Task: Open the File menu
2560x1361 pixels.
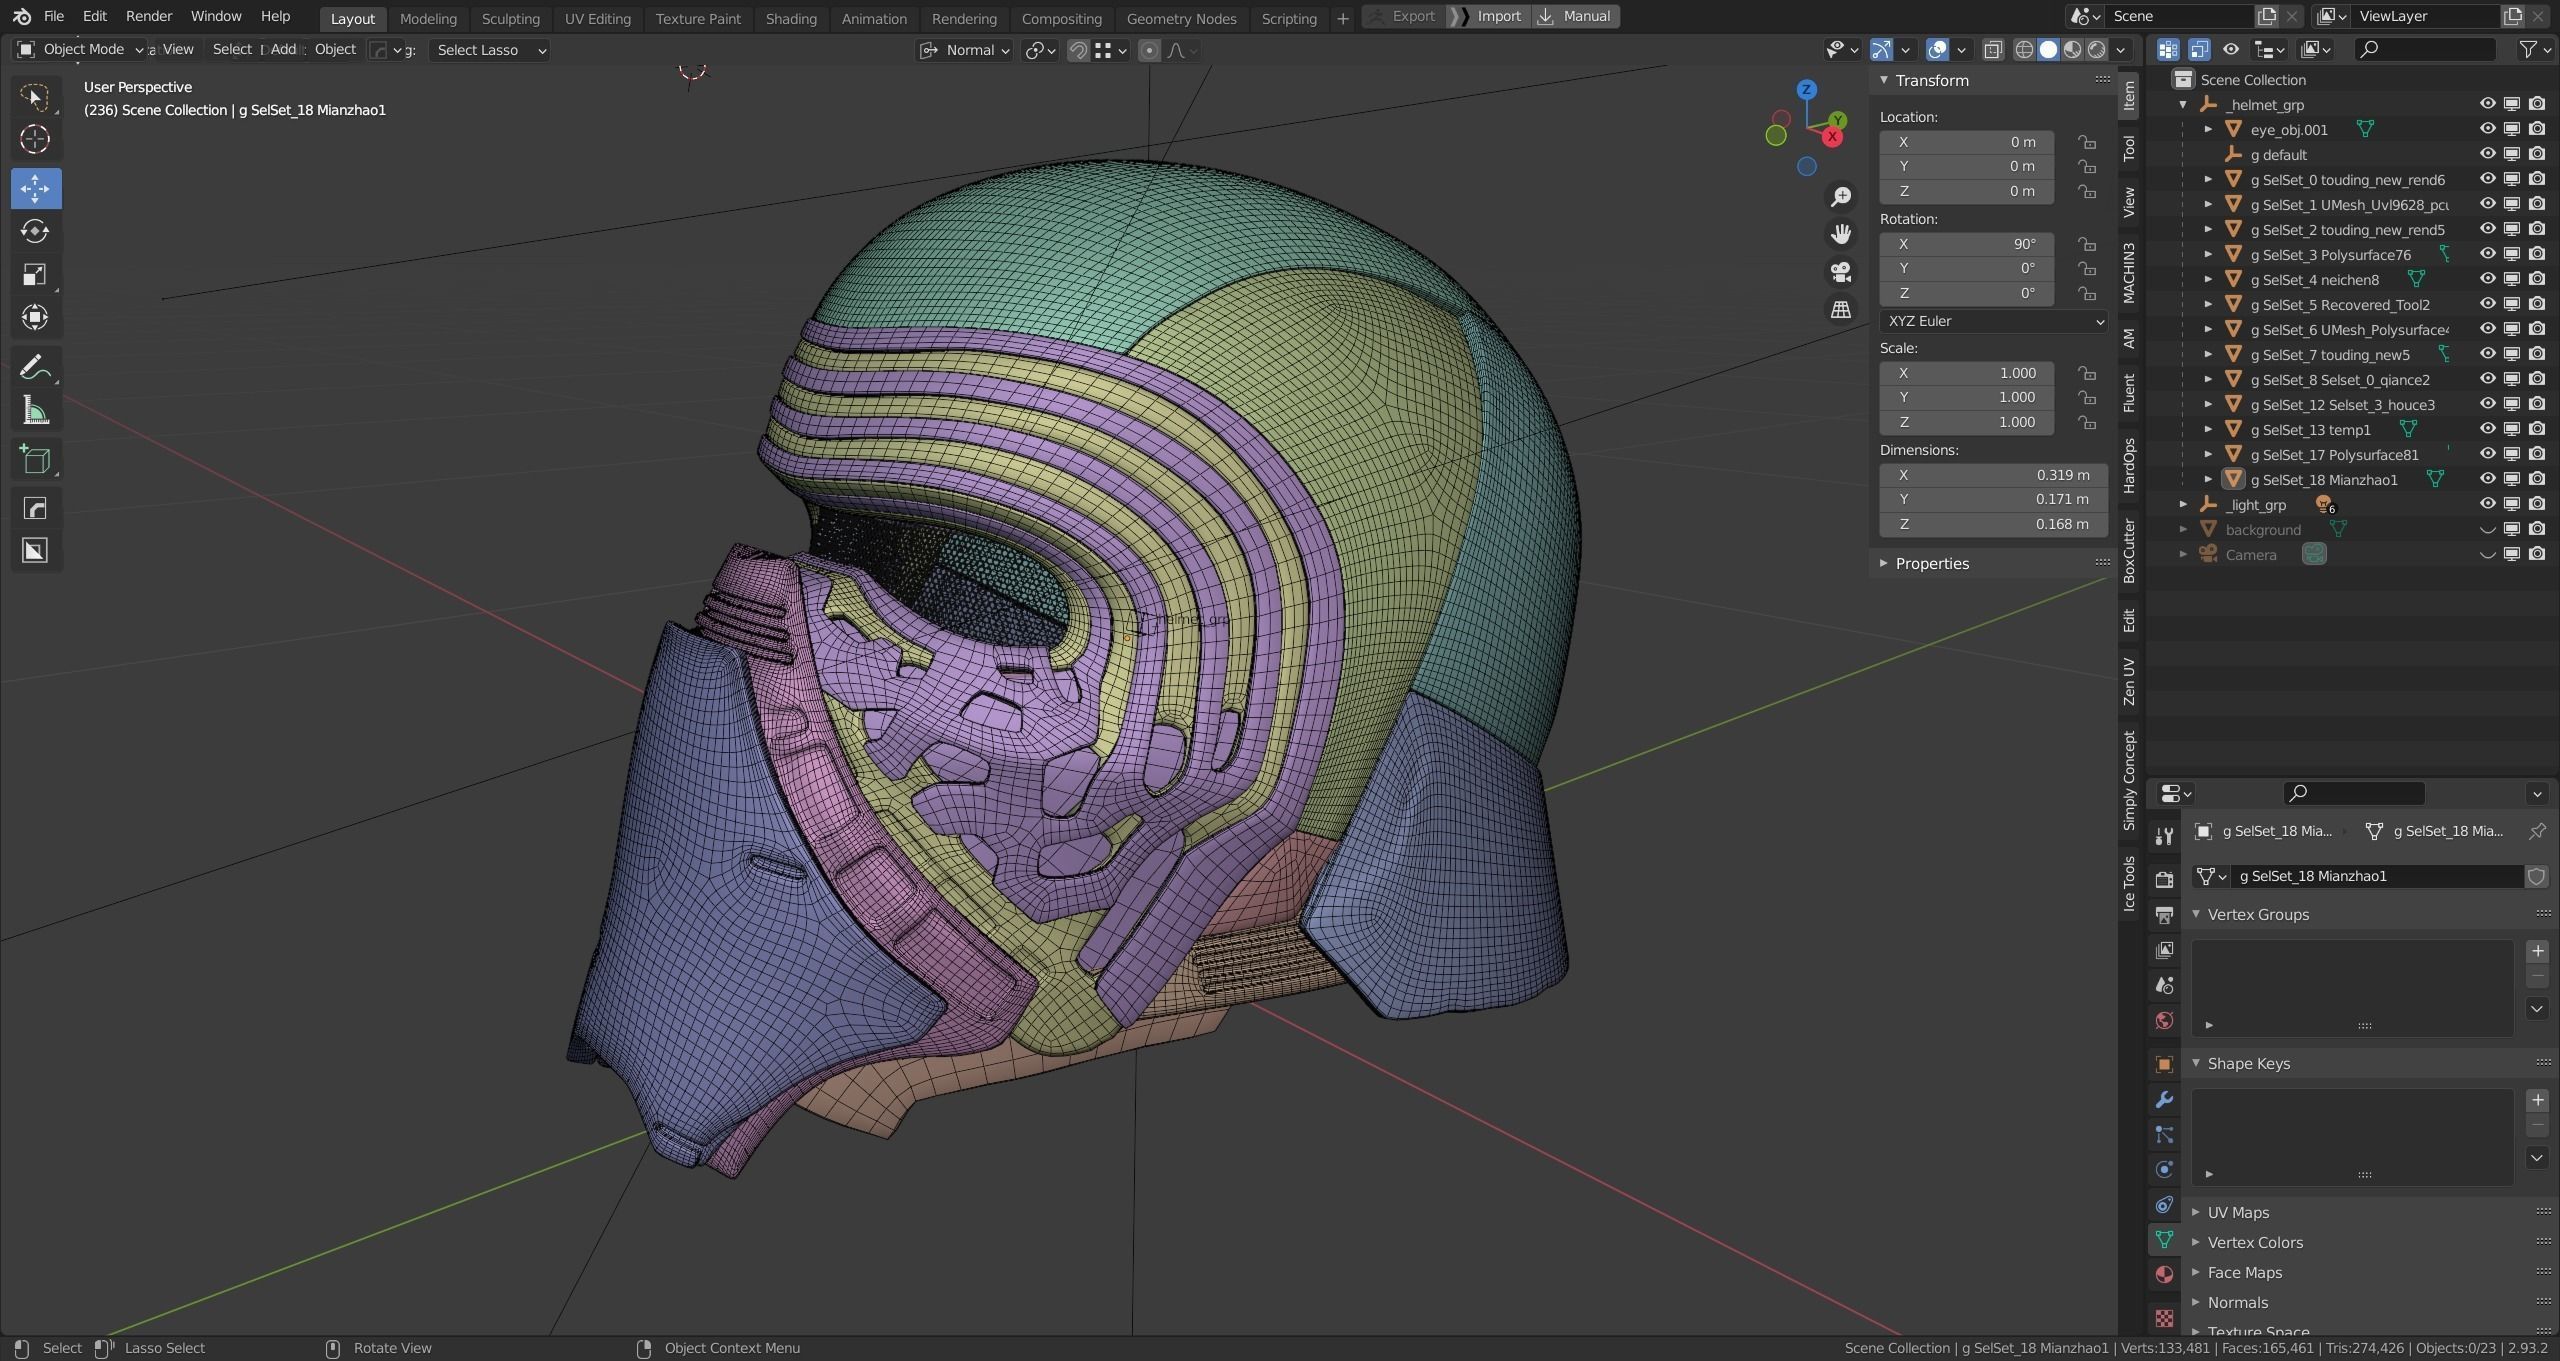Action: 54,17
